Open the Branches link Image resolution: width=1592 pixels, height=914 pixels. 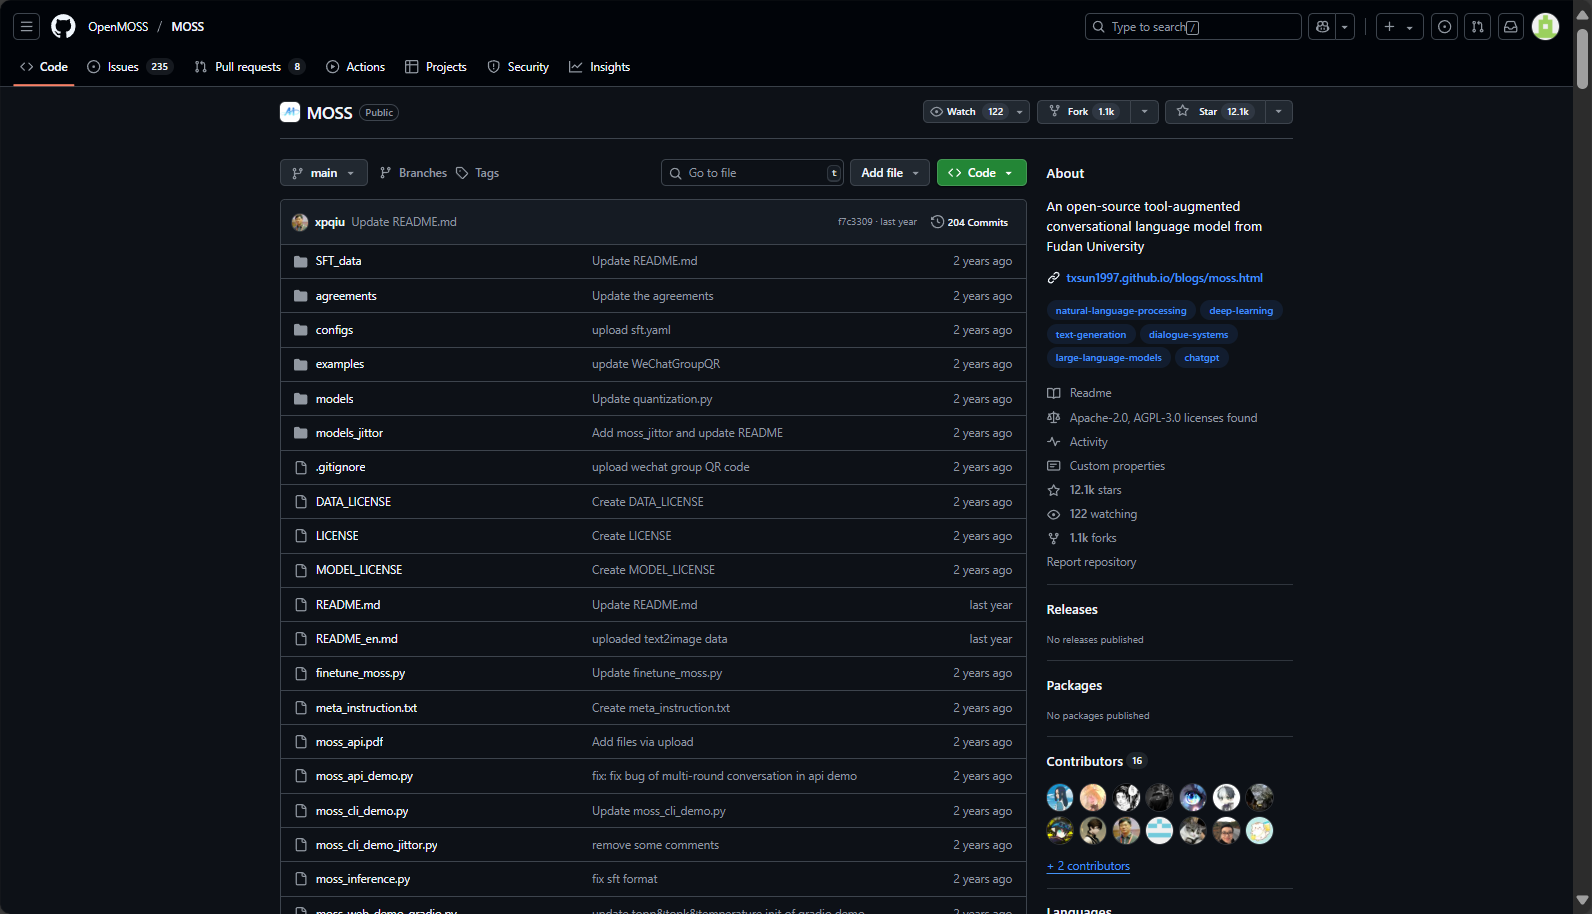point(413,173)
